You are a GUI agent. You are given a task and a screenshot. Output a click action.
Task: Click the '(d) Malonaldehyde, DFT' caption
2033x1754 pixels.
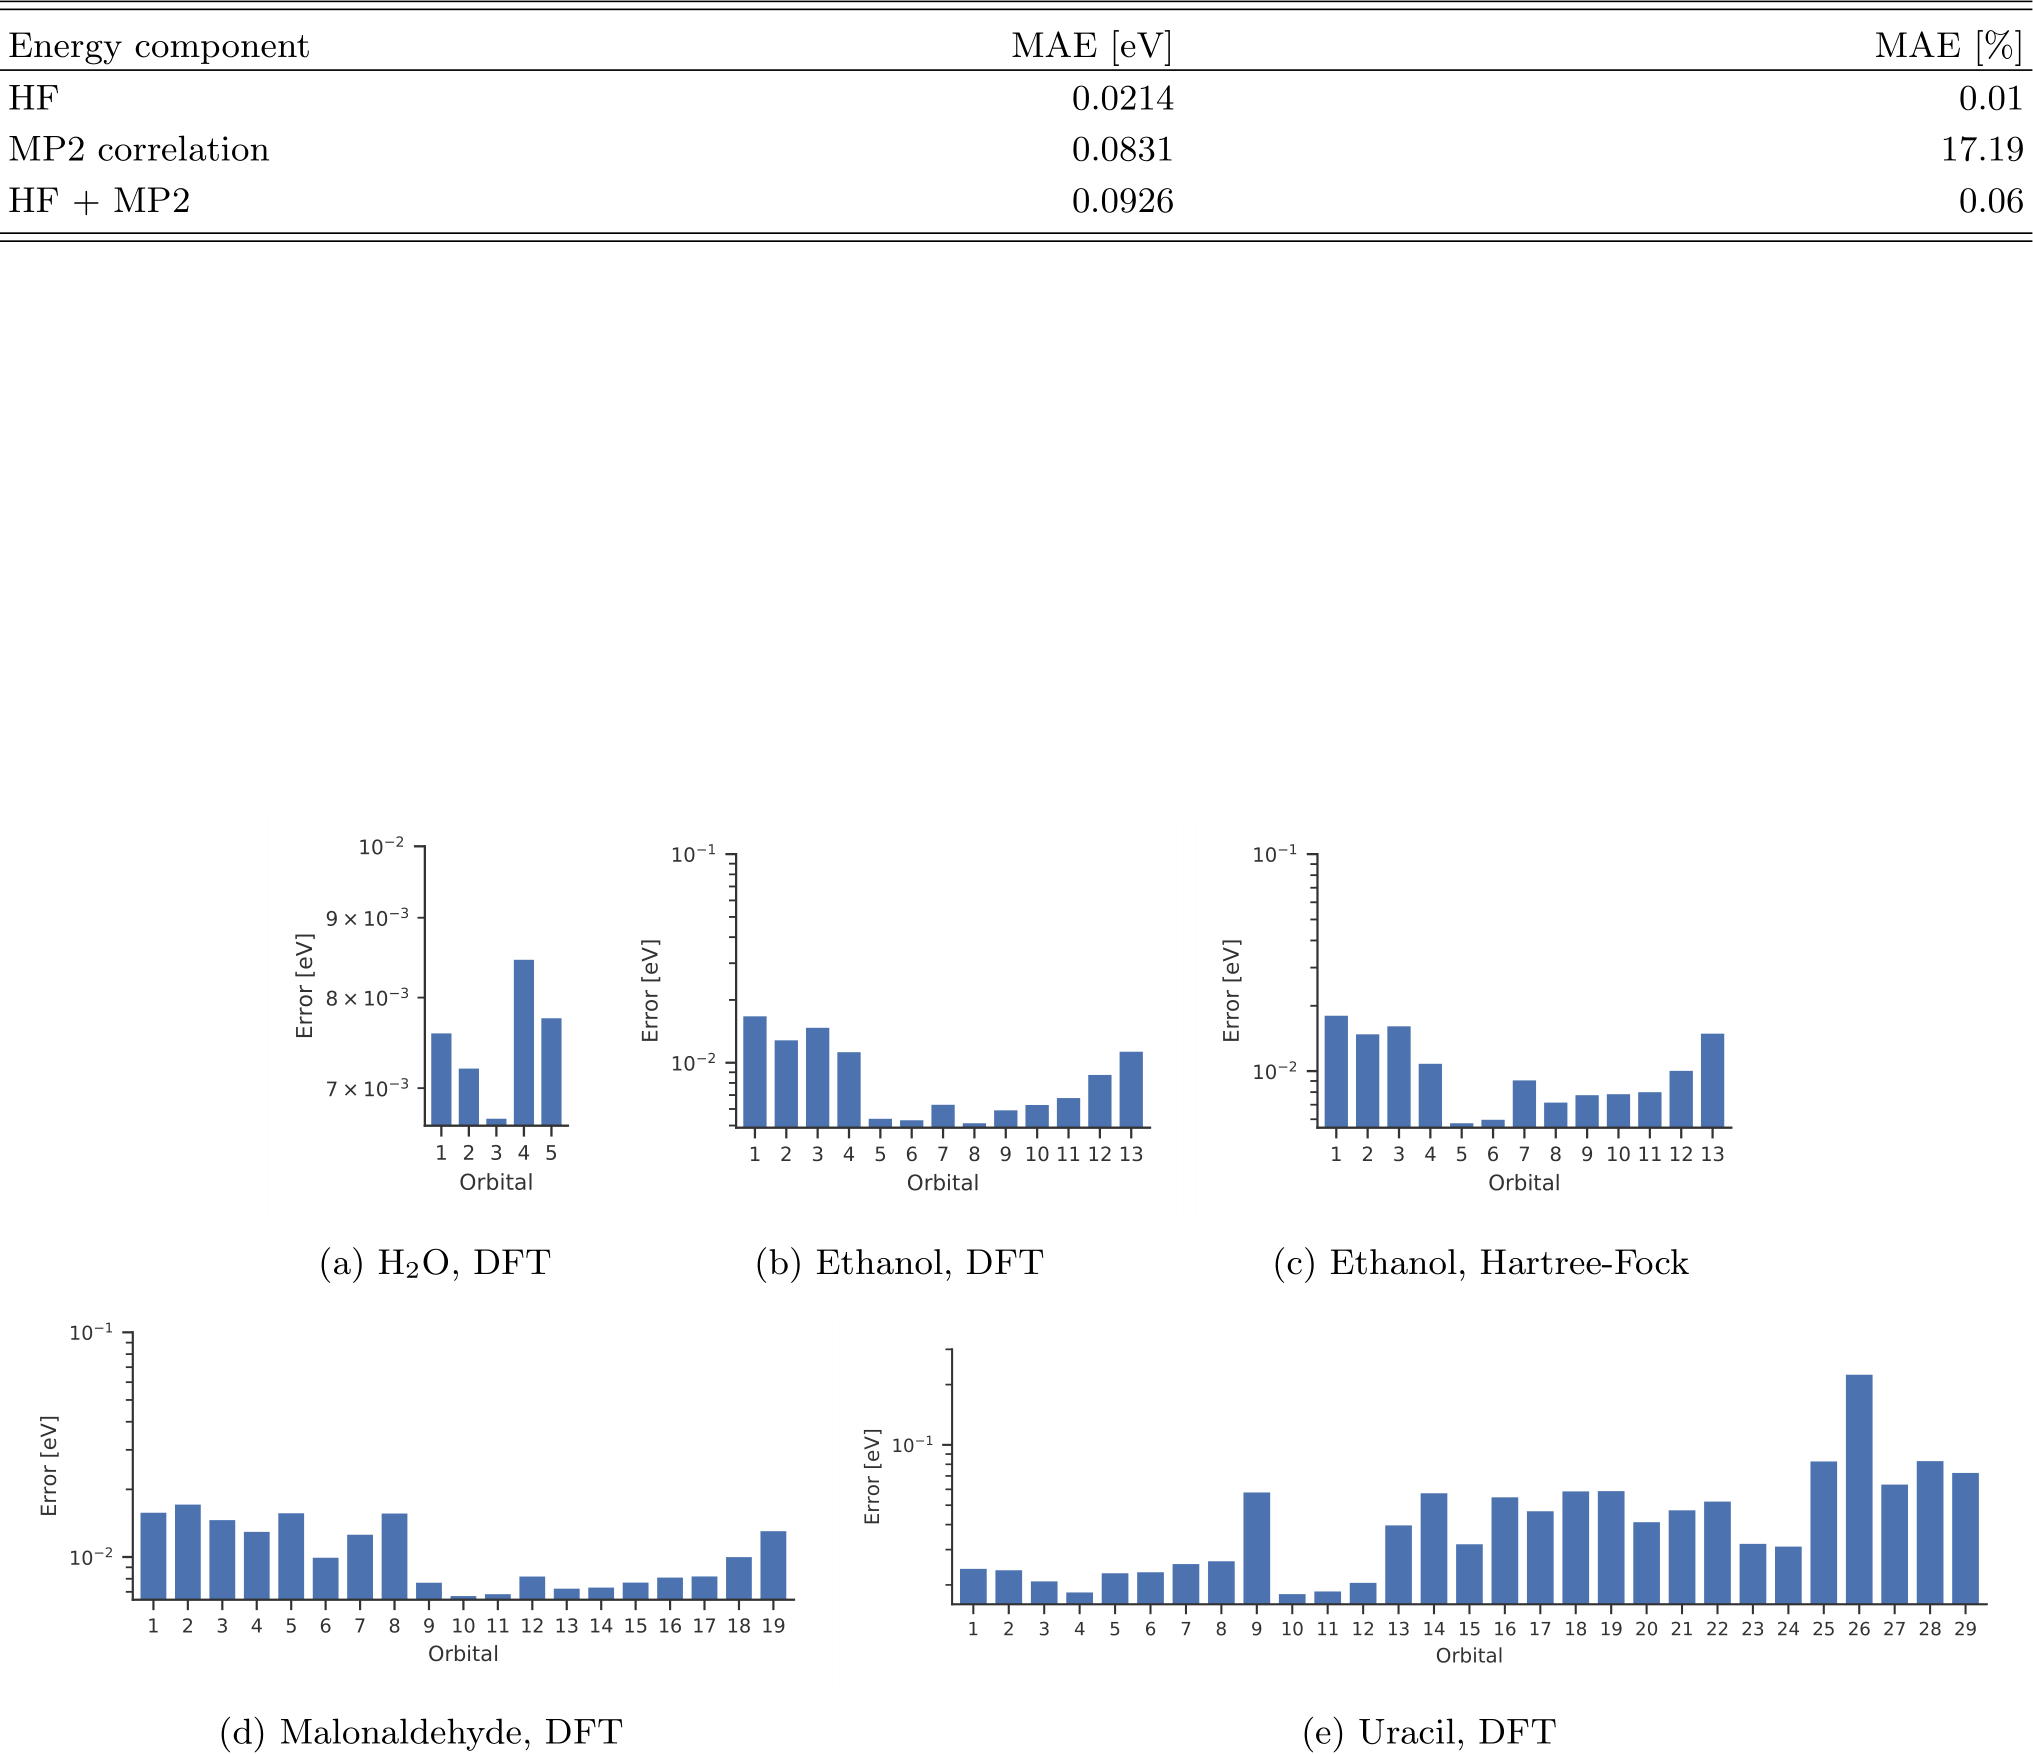tap(421, 1732)
